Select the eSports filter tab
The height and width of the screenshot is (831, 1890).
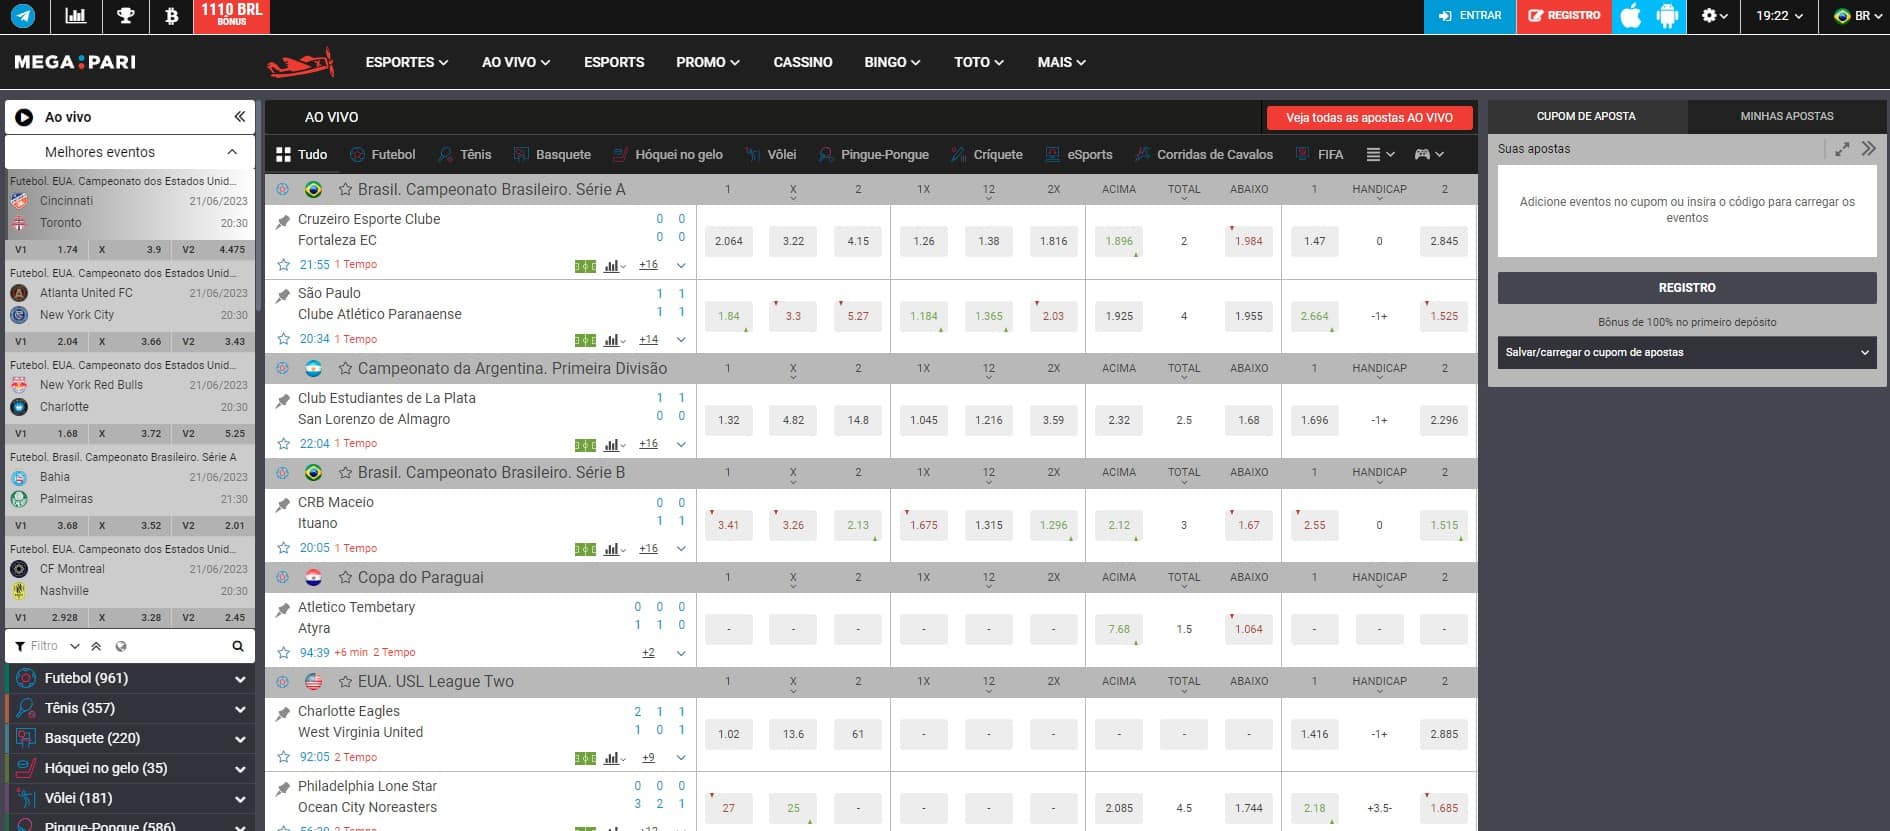click(1078, 154)
